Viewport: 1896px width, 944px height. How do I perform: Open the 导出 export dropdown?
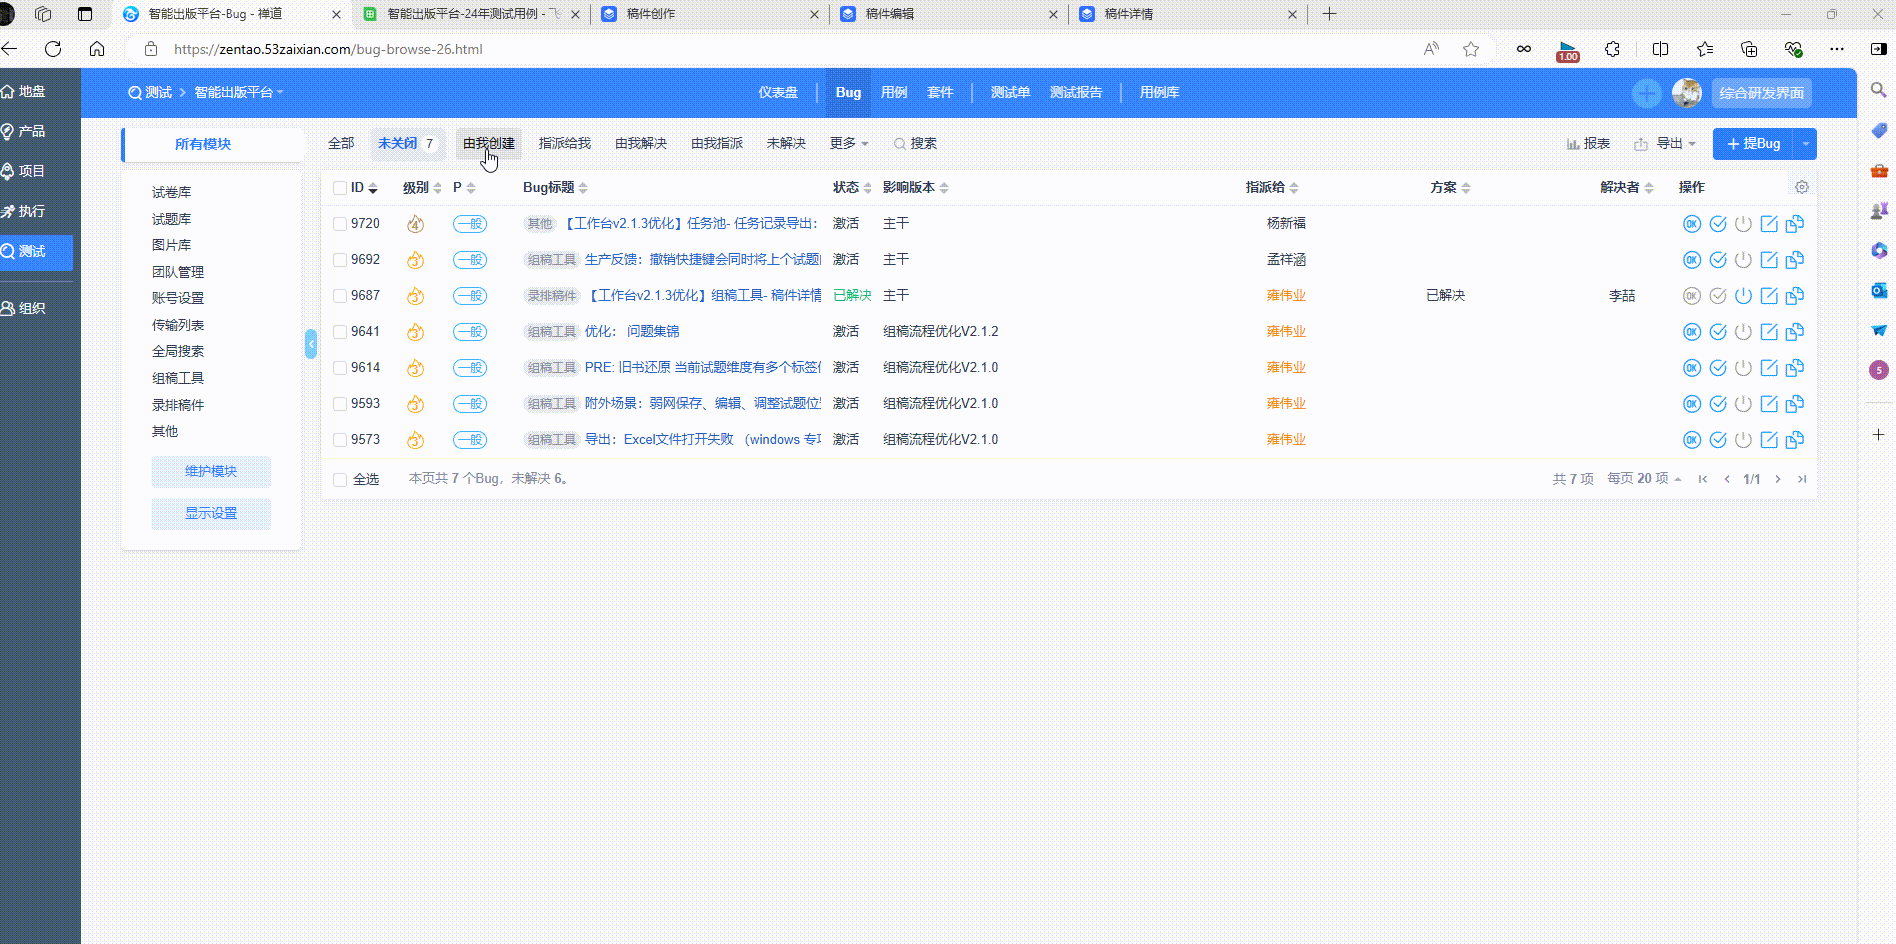[x=1666, y=144]
